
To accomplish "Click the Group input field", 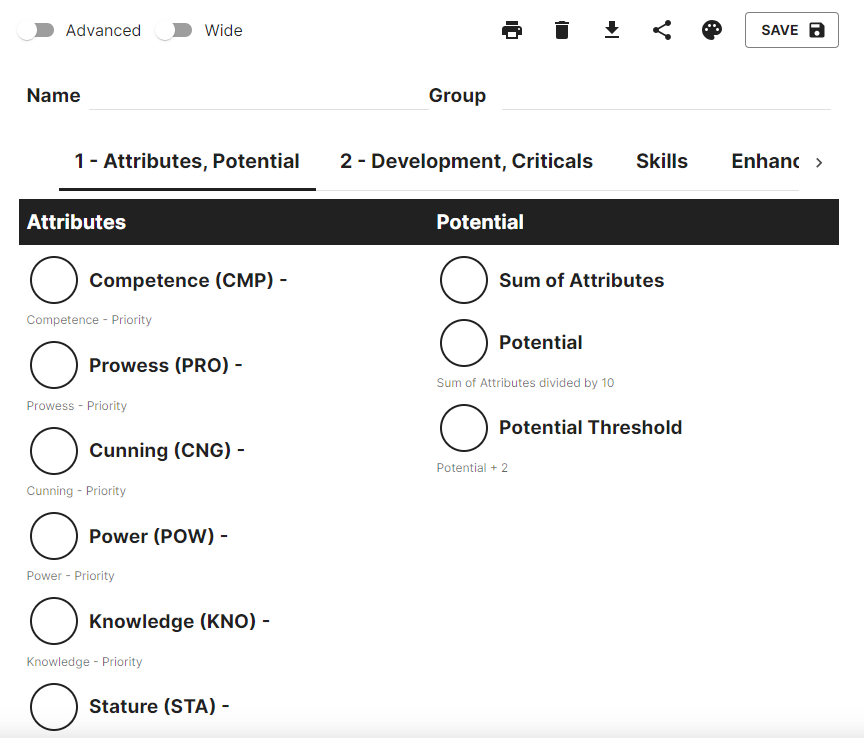I will pos(666,96).
